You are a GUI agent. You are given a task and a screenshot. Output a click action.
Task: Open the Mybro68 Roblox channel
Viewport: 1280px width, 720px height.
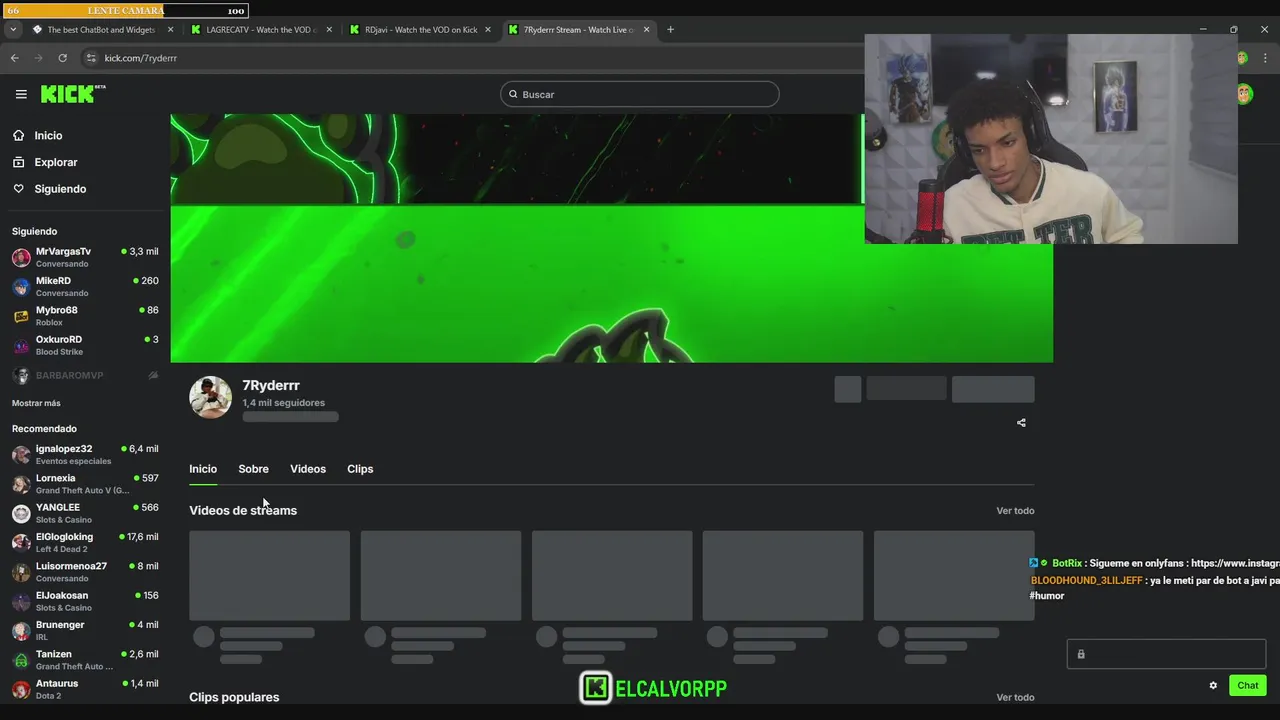point(85,316)
